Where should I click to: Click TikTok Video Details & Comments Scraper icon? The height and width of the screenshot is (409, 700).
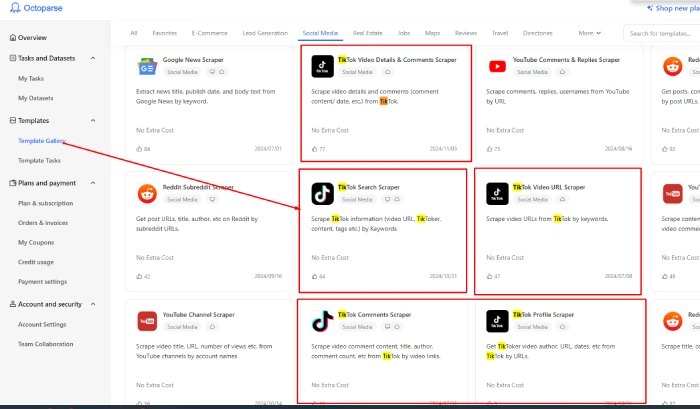(x=322, y=67)
